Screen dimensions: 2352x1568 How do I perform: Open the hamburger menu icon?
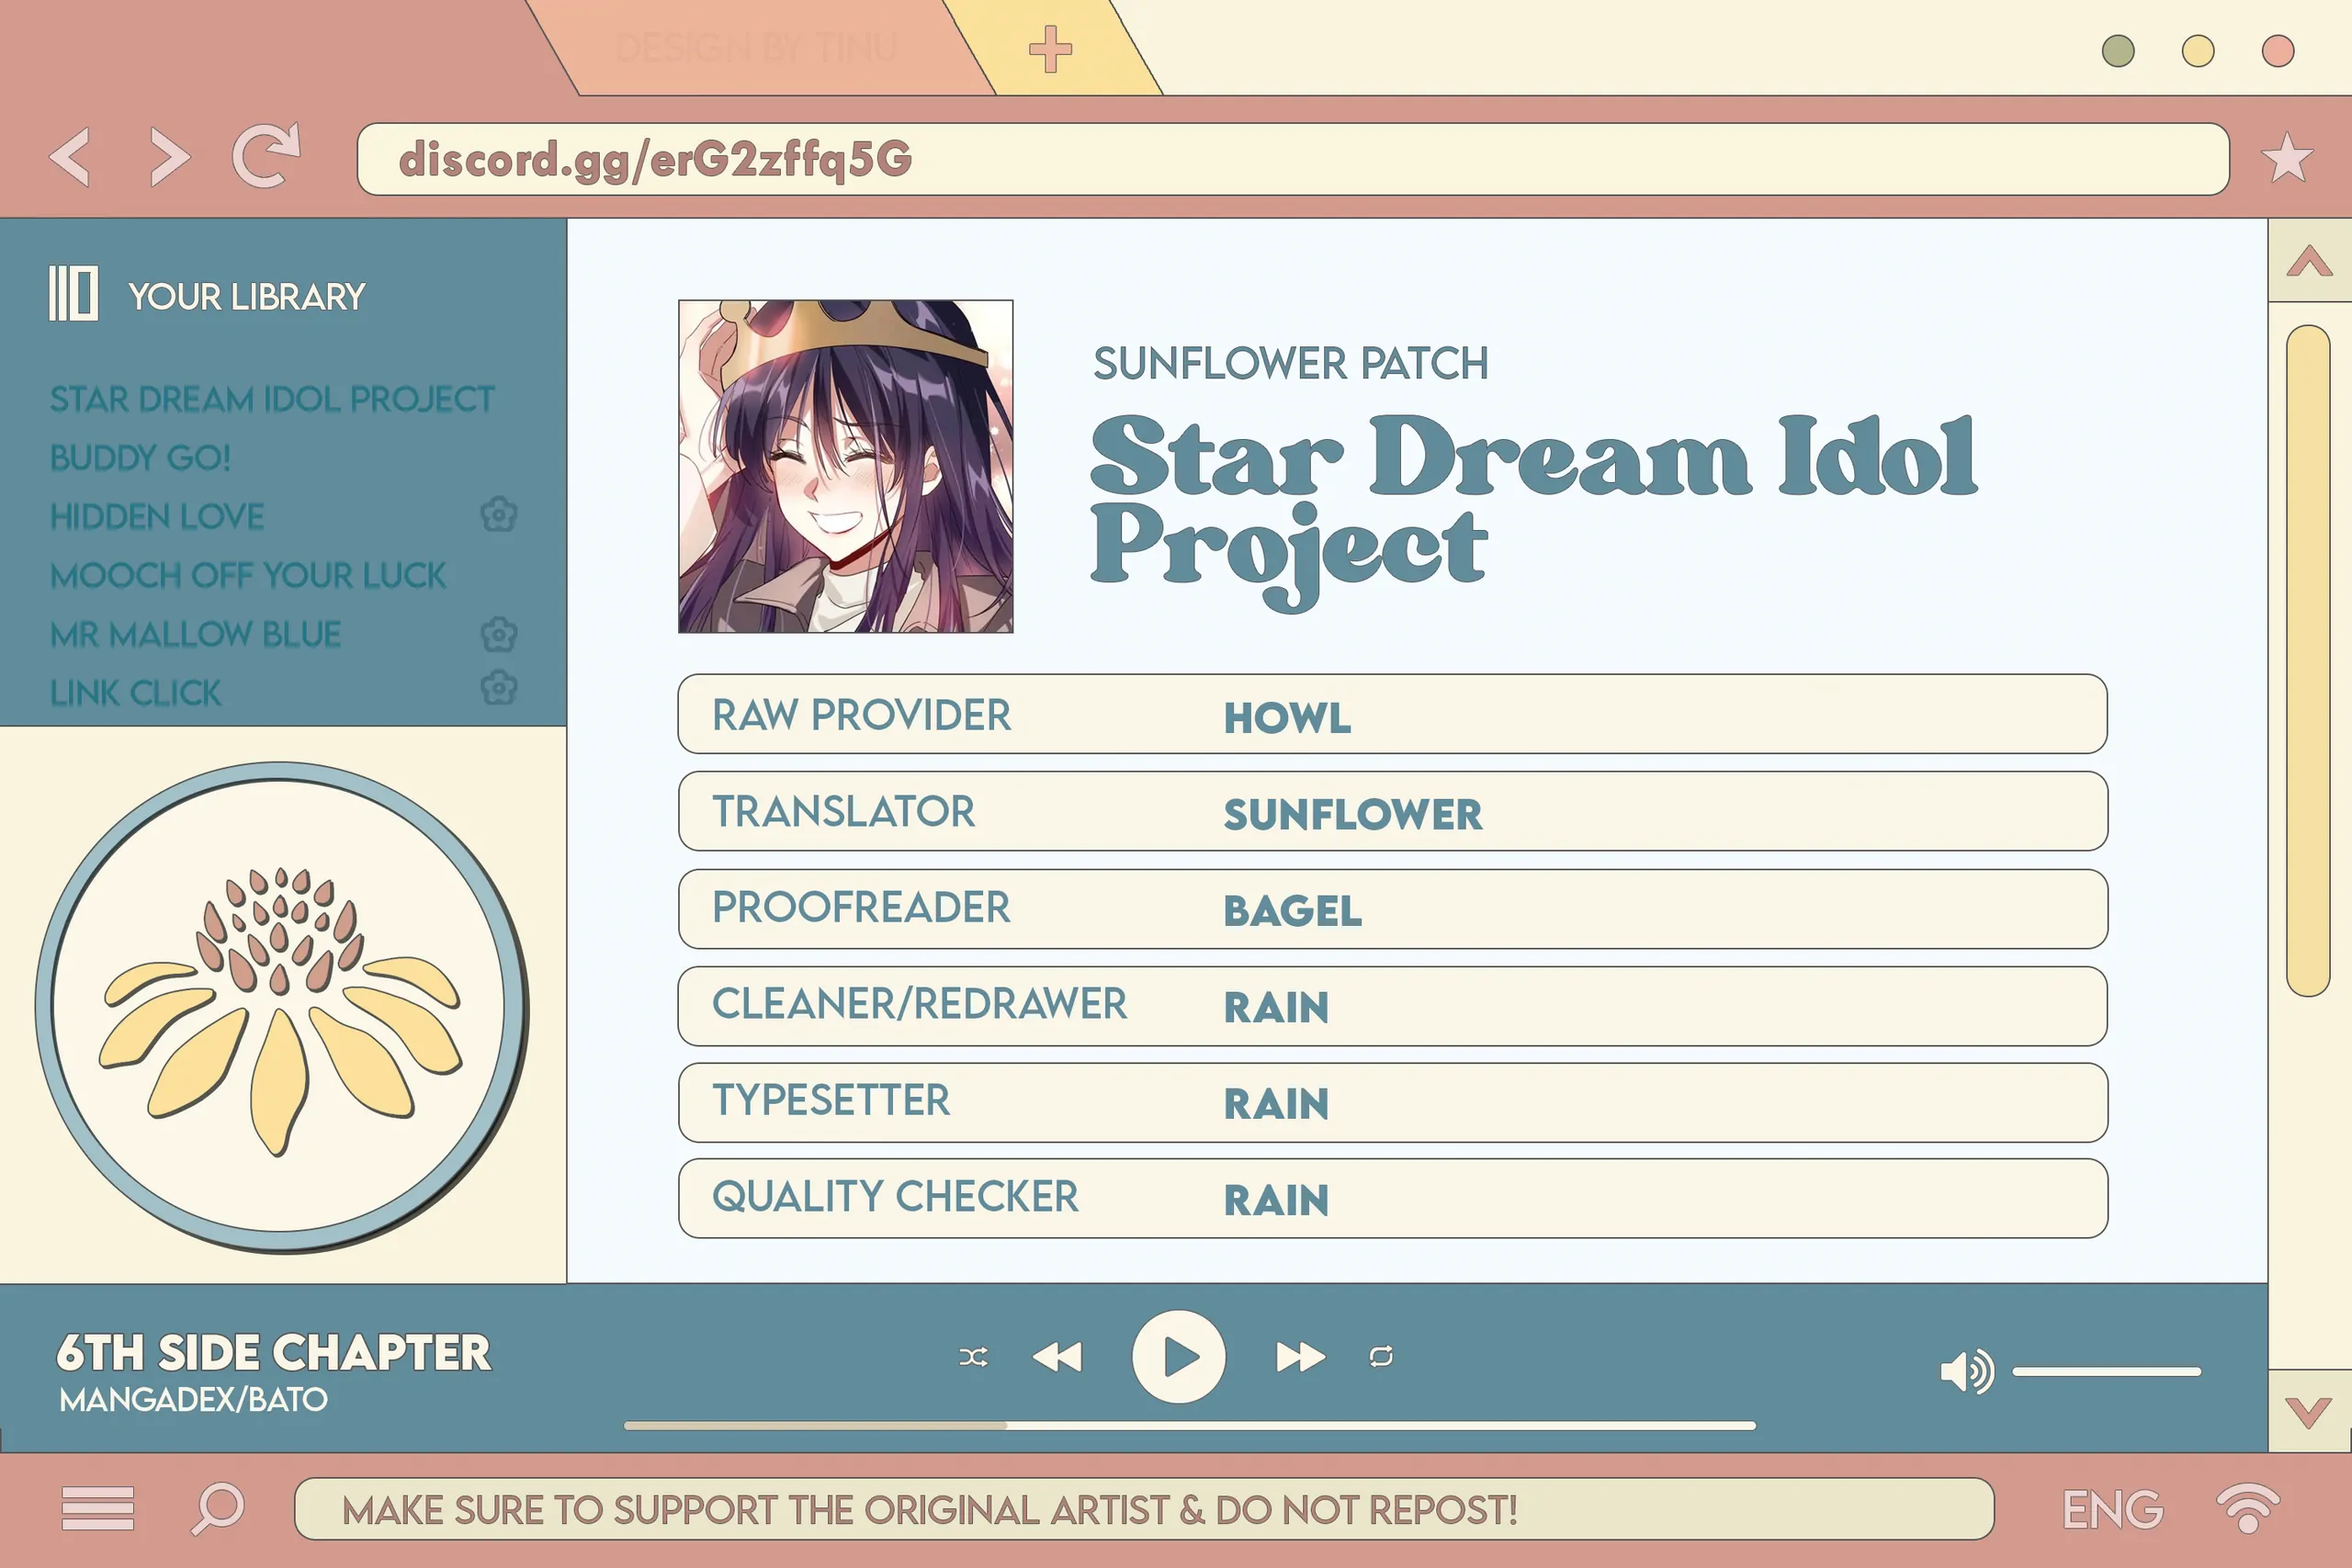(97, 1508)
